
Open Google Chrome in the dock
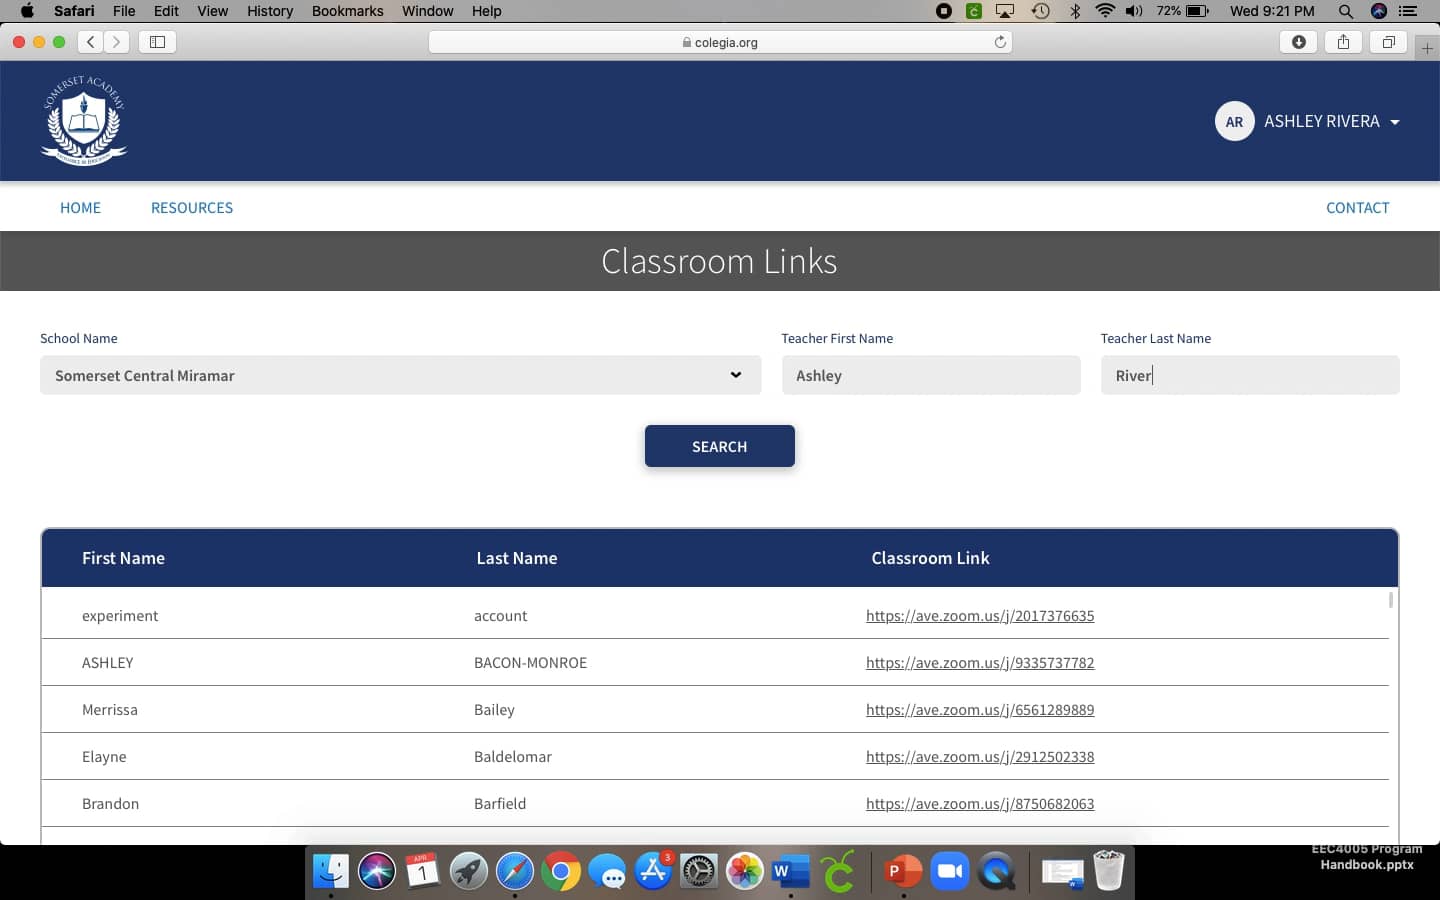click(561, 871)
